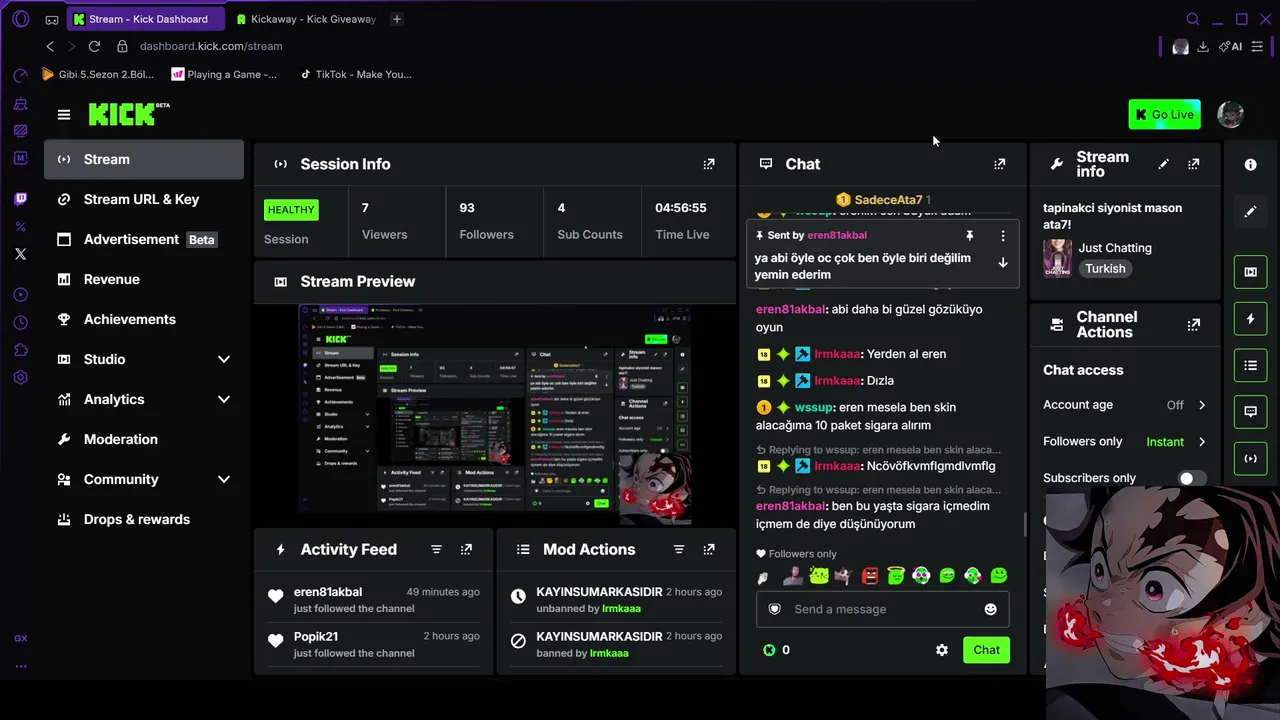1280x720 pixels.
Task: Toggle the Session Info panel button in the right rail
Action: (1250, 459)
